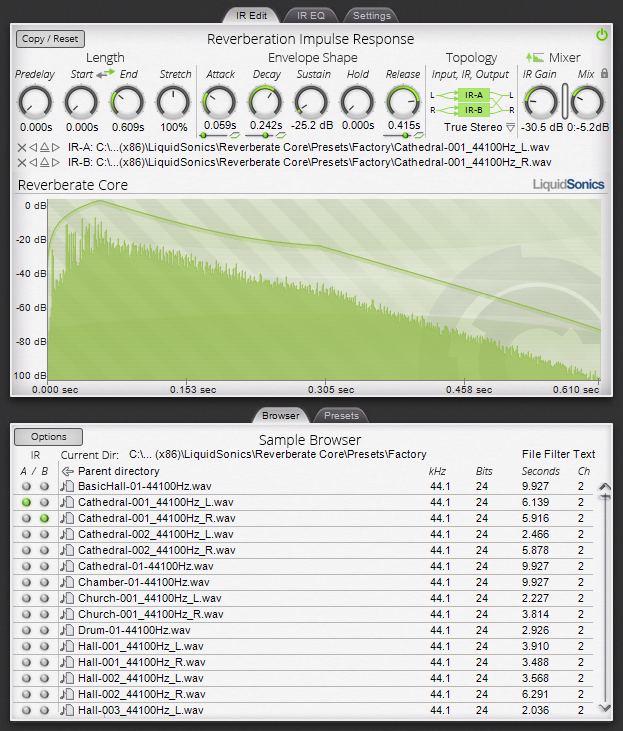Screen dimensions: 623x731
Task: Click the Sample Browser vertical scrollbar
Action: 605,597
